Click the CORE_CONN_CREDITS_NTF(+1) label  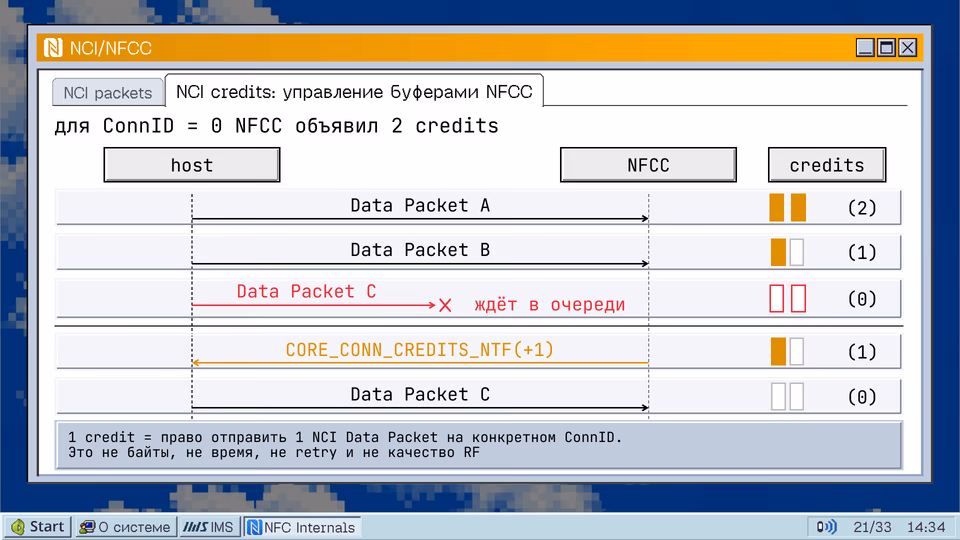(419, 350)
